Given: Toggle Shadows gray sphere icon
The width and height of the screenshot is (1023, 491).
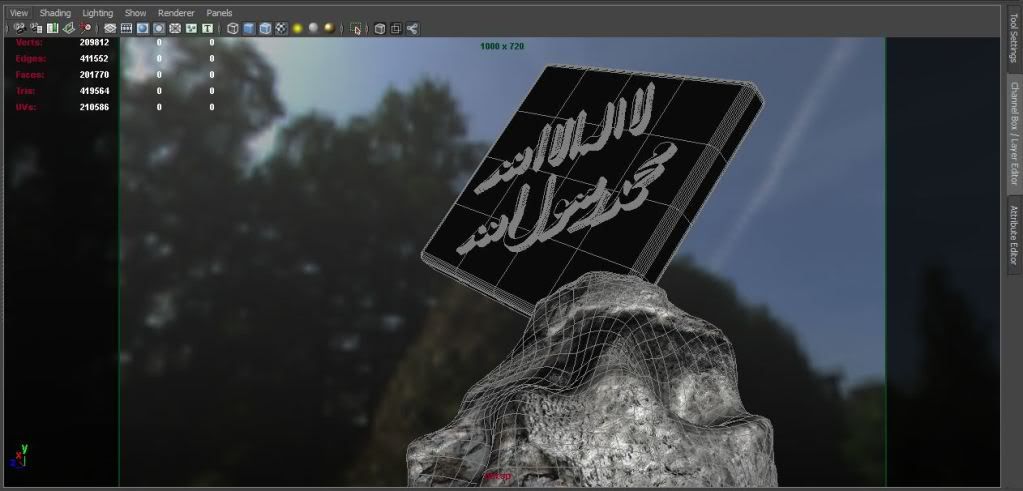Looking at the screenshot, I should (313, 28).
